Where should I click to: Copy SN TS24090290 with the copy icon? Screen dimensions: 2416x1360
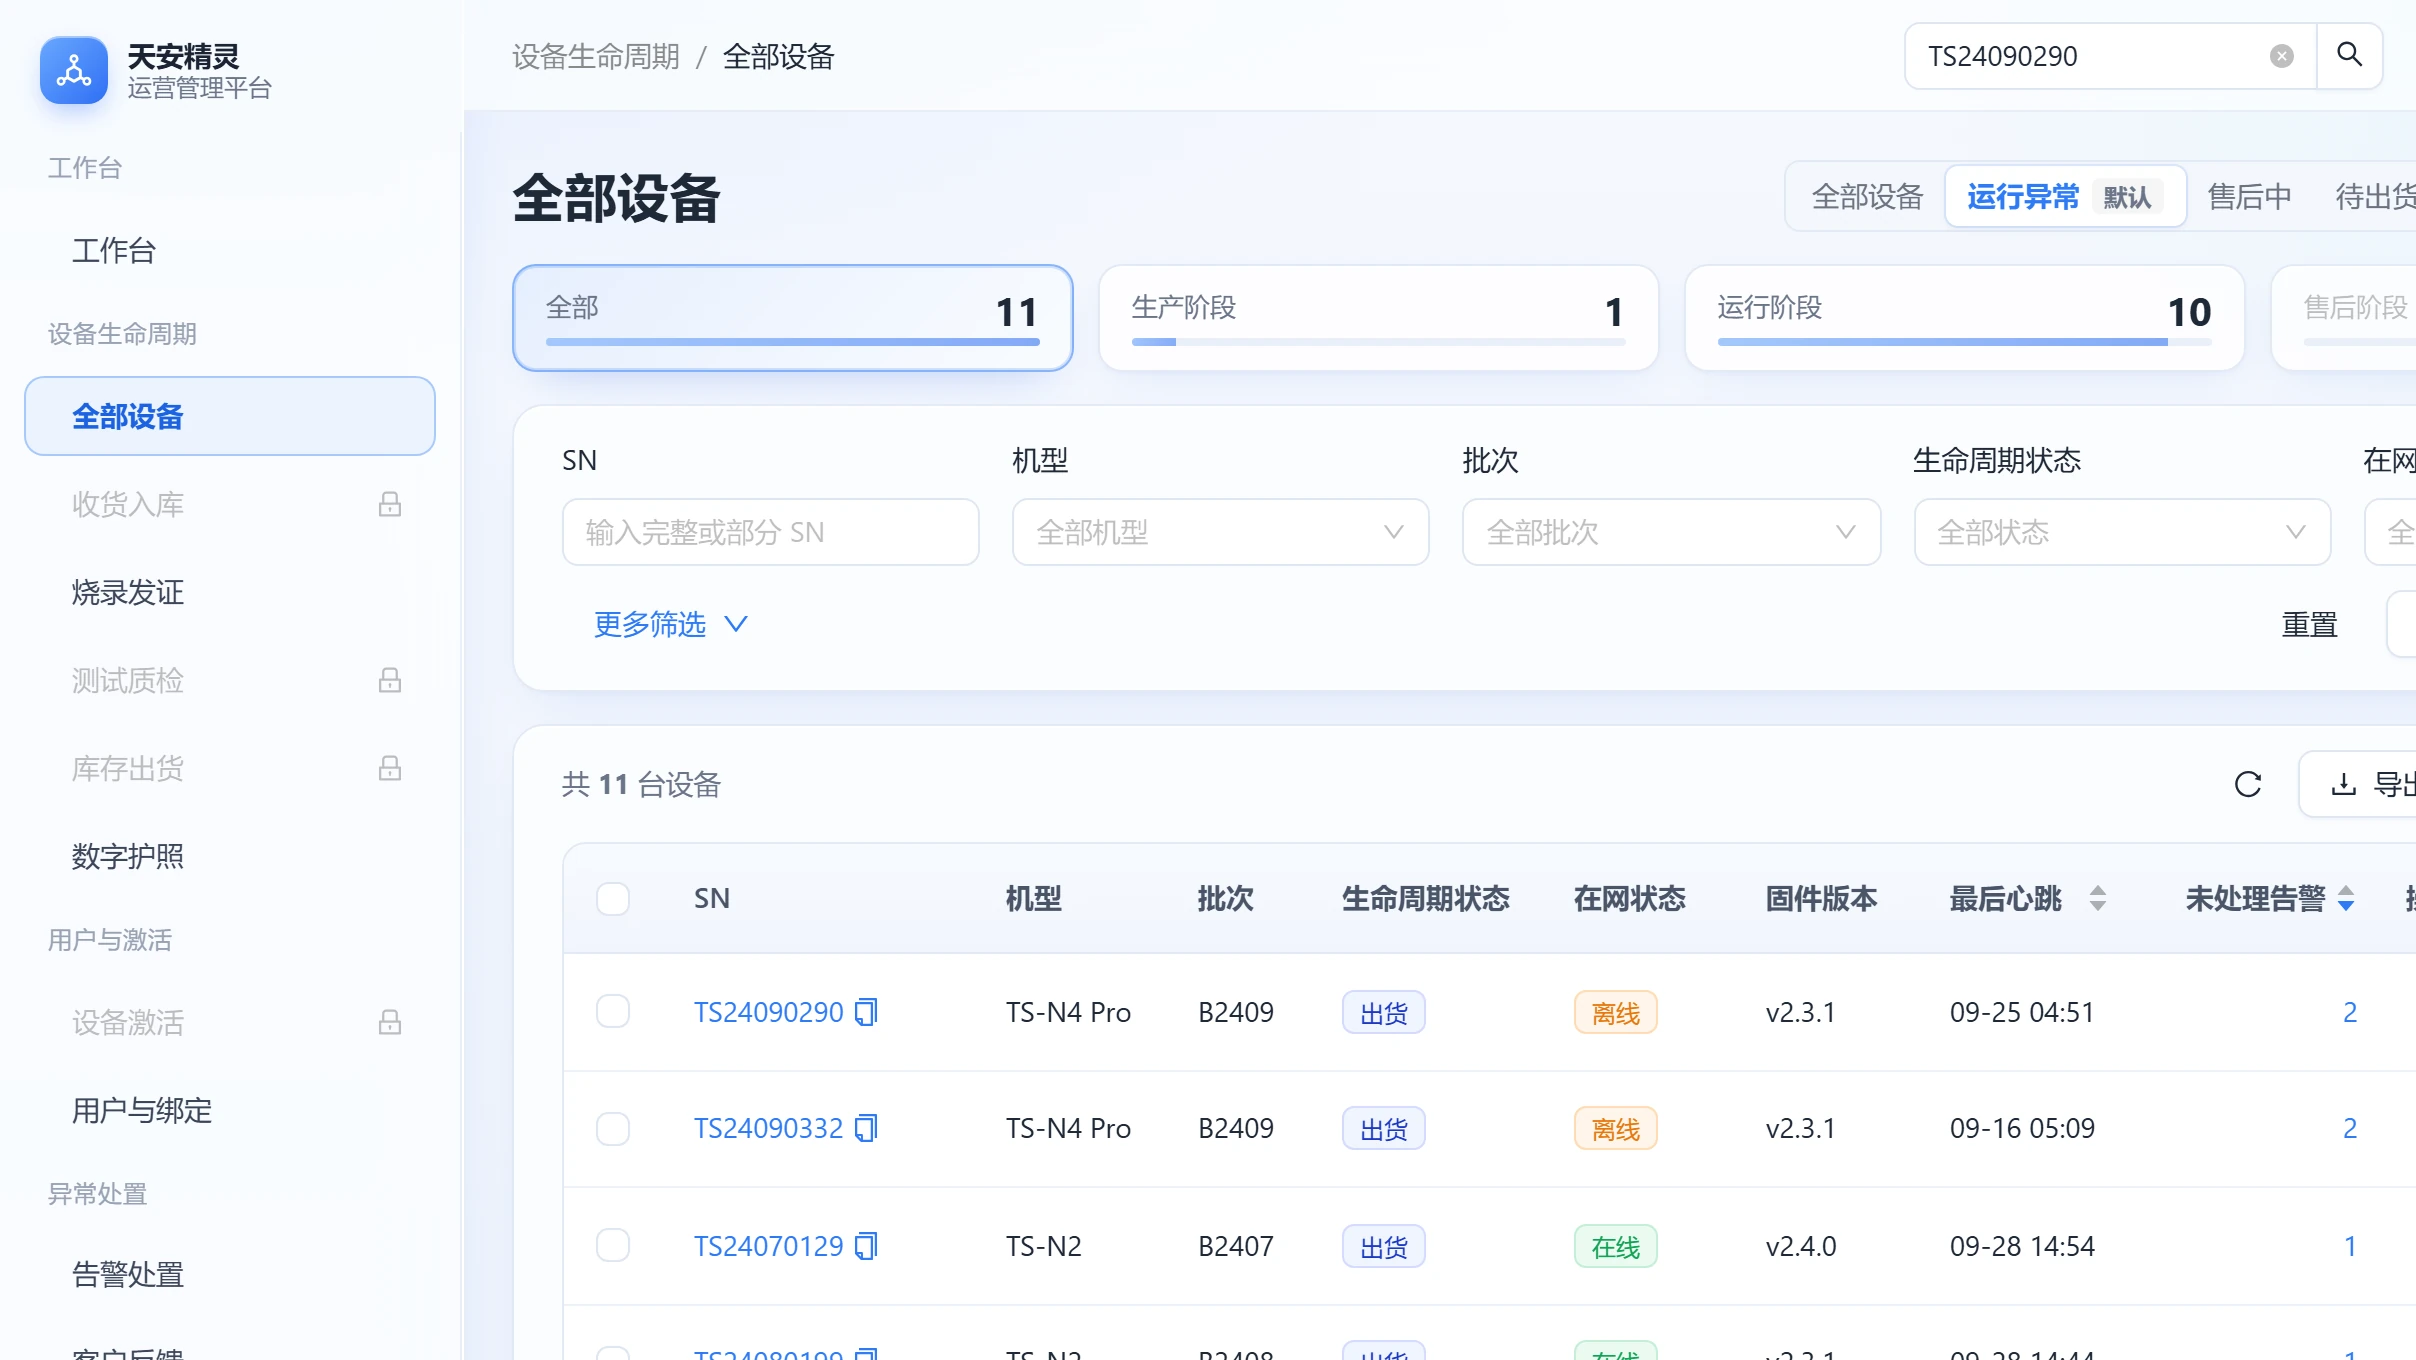click(866, 1012)
